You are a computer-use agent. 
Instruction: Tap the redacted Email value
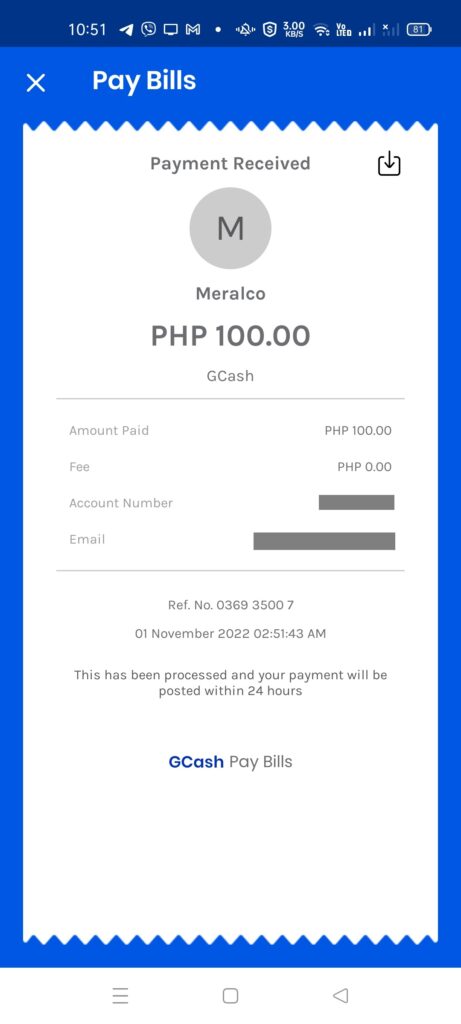pos(324,541)
